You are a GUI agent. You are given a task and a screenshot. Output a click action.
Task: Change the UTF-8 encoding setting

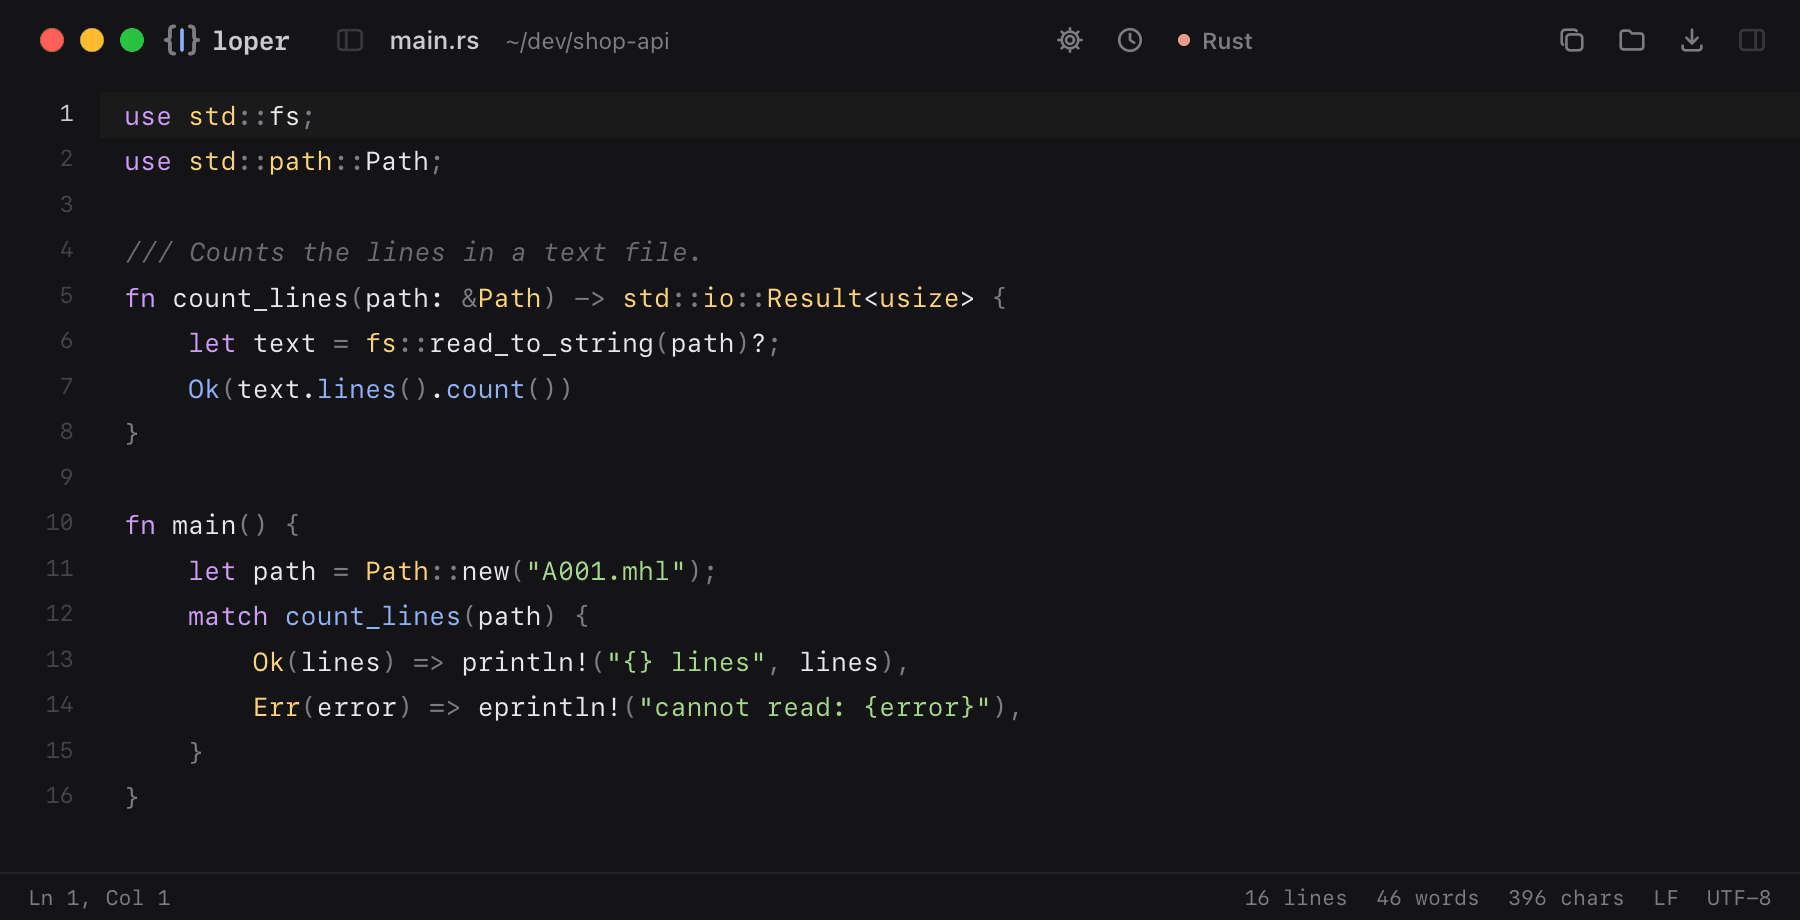pos(1738,898)
